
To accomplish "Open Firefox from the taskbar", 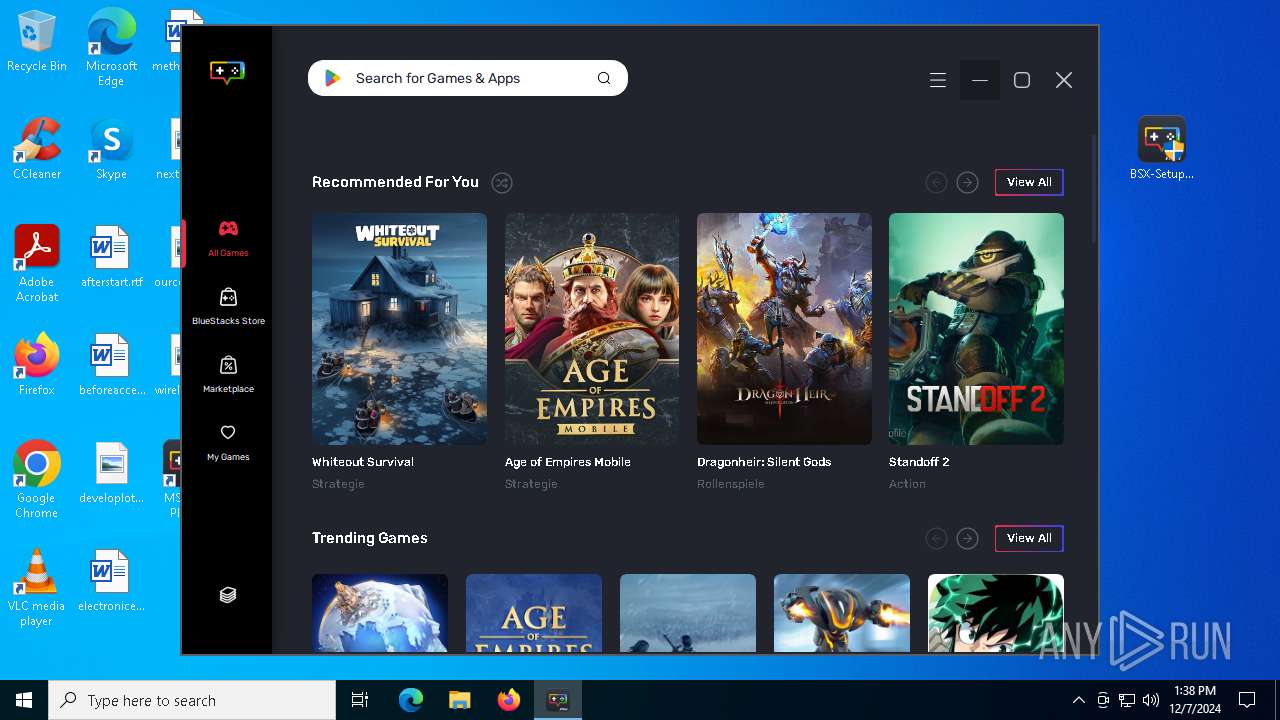I will 508,700.
